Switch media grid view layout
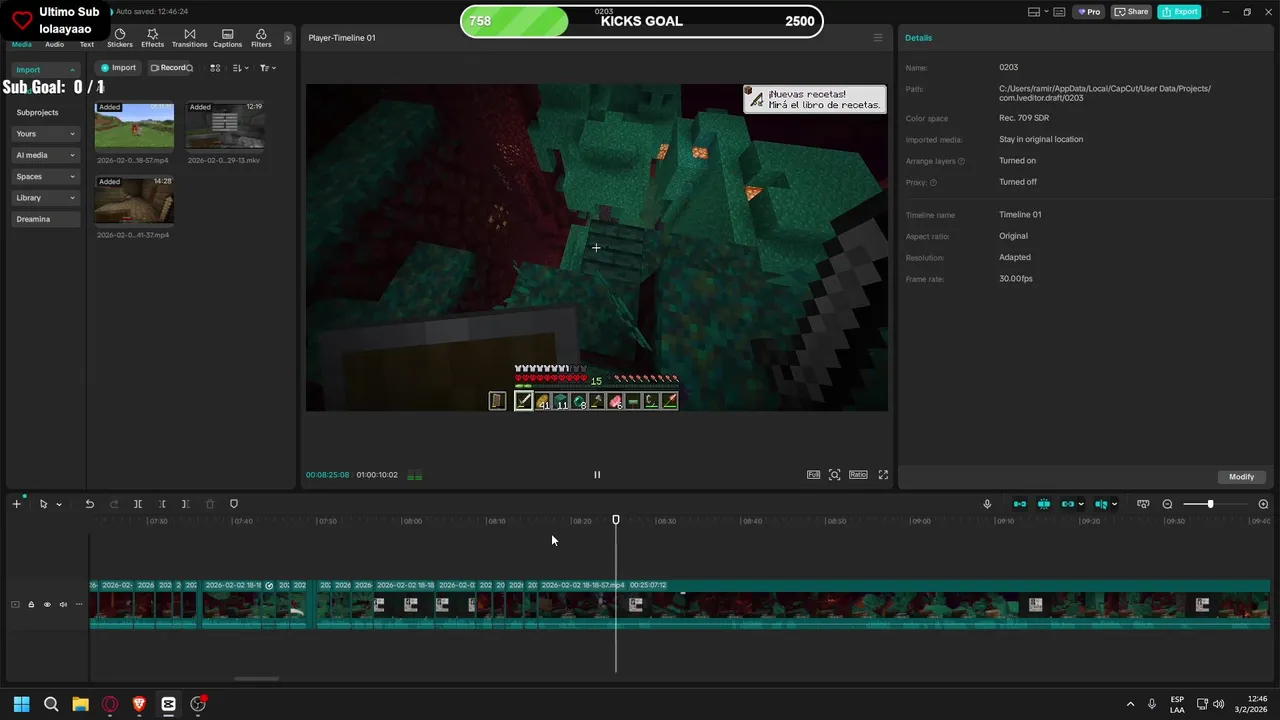 215,68
